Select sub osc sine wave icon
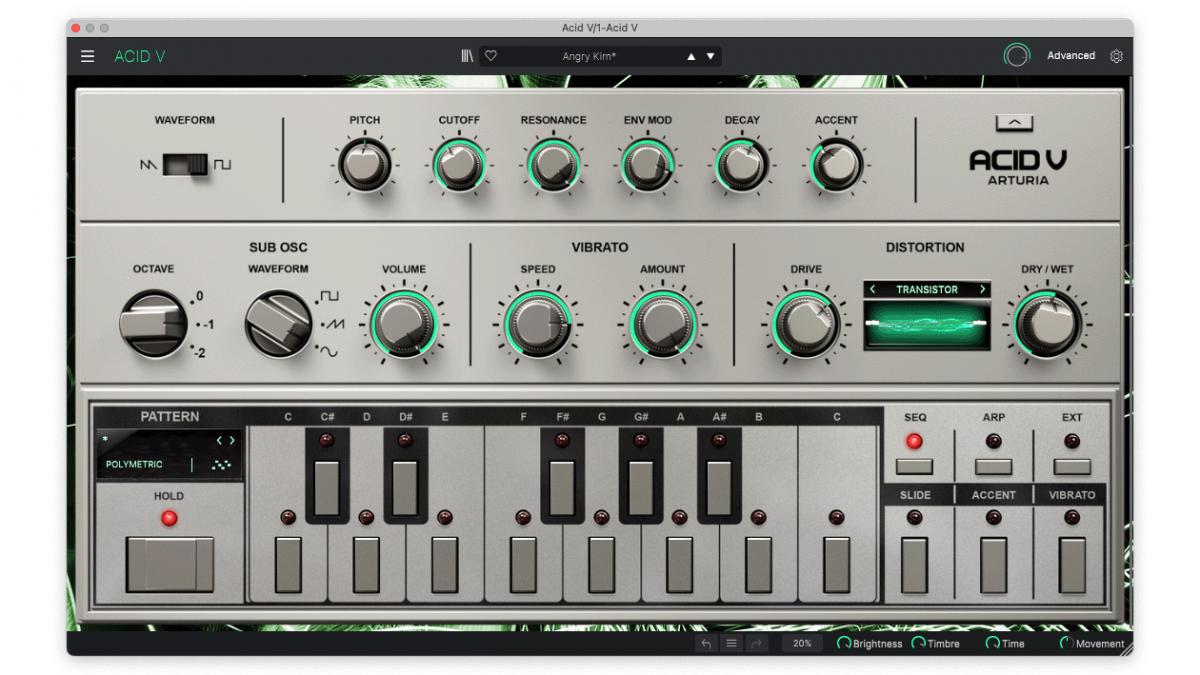This screenshot has height=675, width=1200. (329, 352)
